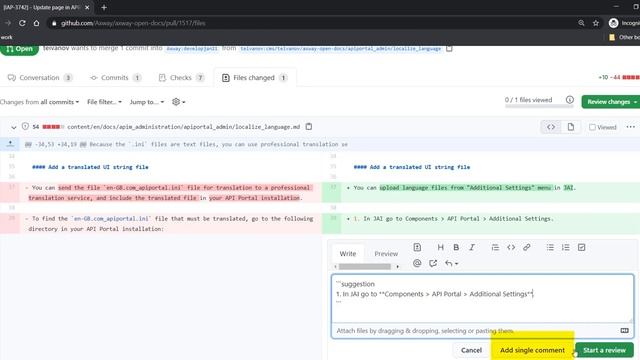This screenshot has width=640, height=360.
Task: Open the Changes from all commits dropdown
Action: tap(40, 102)
